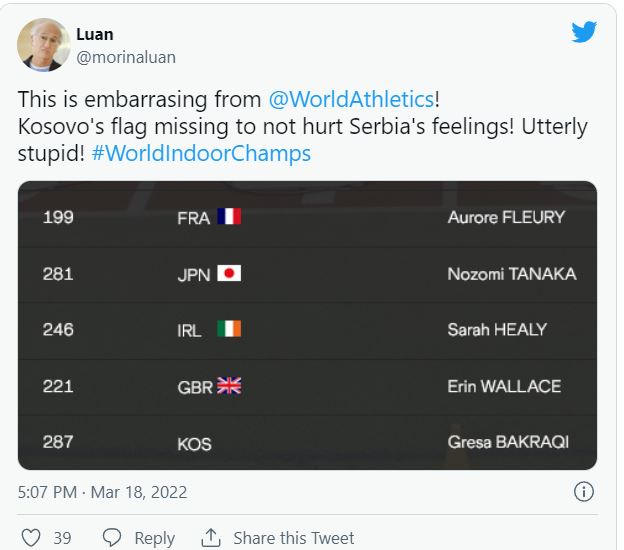Click the Great Britain flag icon
Screen dimensions: 624x550
pyautogui.click(x=229, y=386)
